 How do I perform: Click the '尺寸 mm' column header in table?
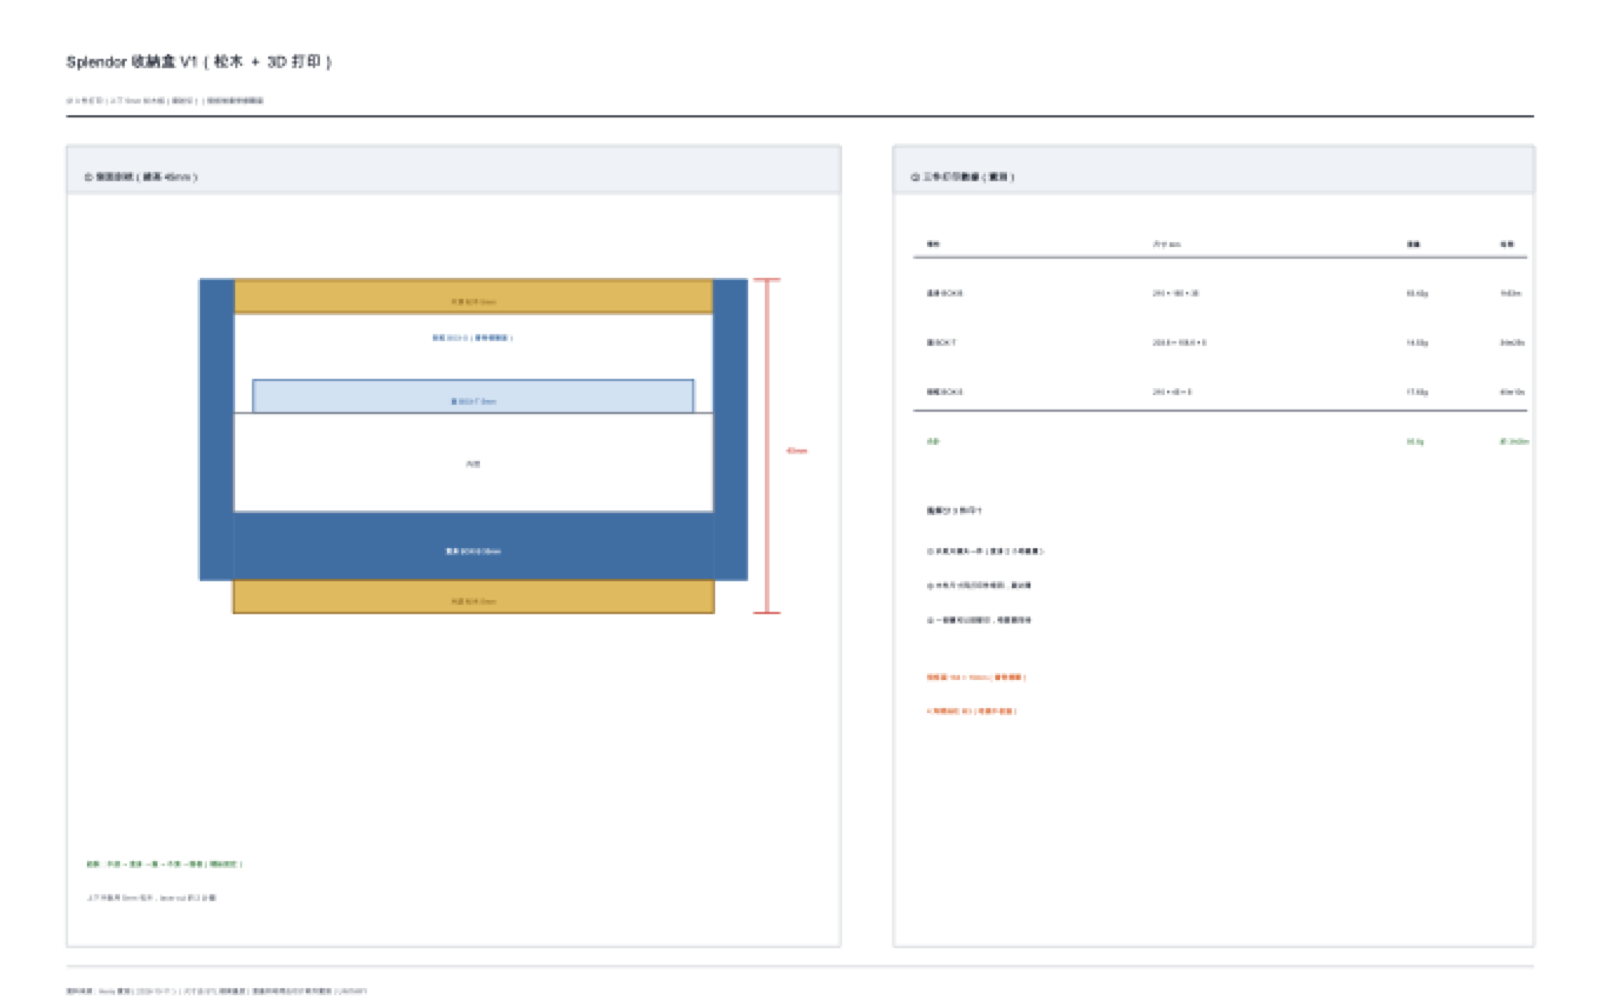tap(1166, 244)
